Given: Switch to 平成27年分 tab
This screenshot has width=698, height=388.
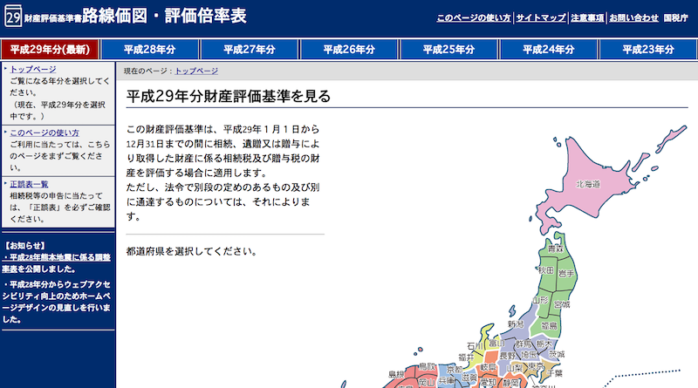Looking at the screenshot, I should coord(249,49).
